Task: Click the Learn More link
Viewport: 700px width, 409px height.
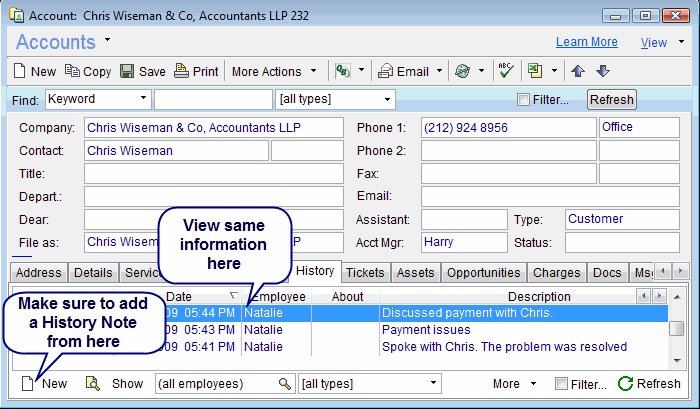Action: coord(586,42)
